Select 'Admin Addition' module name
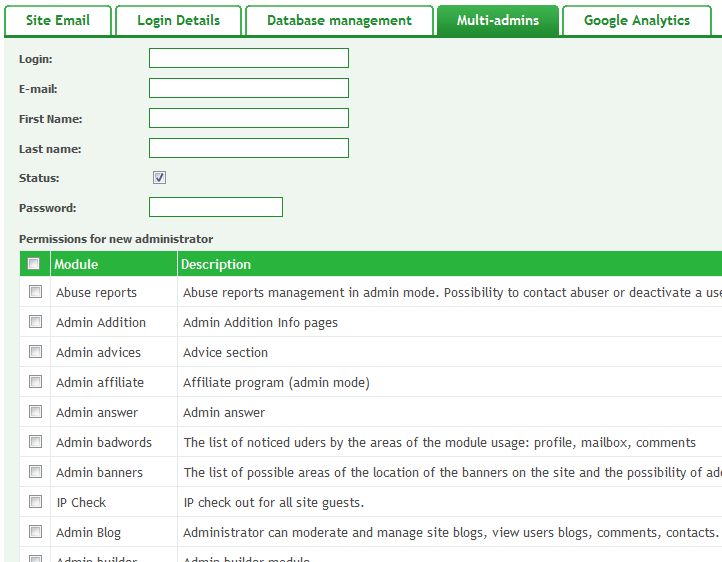The width and height of the screenshot is (722, 562). coord(101,323)
